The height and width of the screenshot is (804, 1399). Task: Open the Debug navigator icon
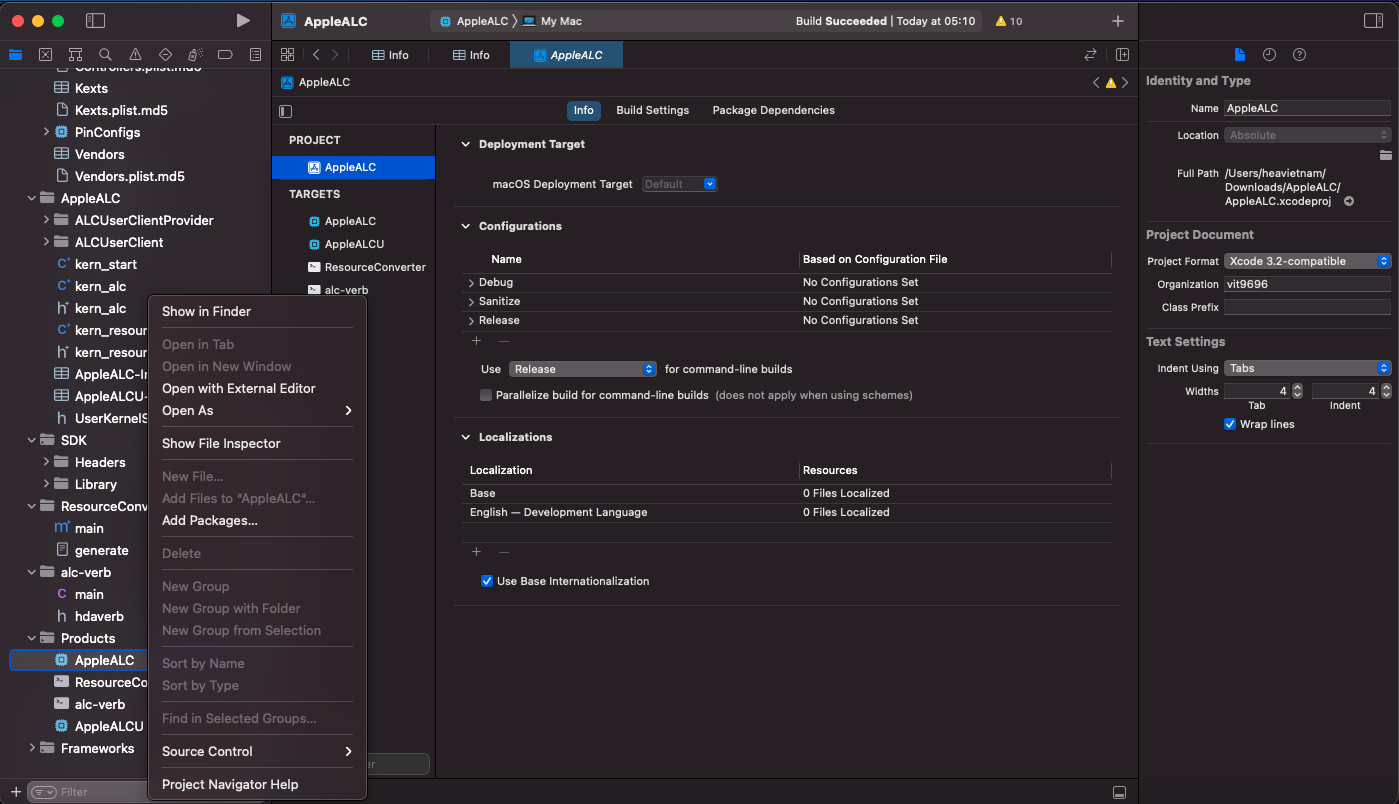pyautogui.click(x=195, y=54)
